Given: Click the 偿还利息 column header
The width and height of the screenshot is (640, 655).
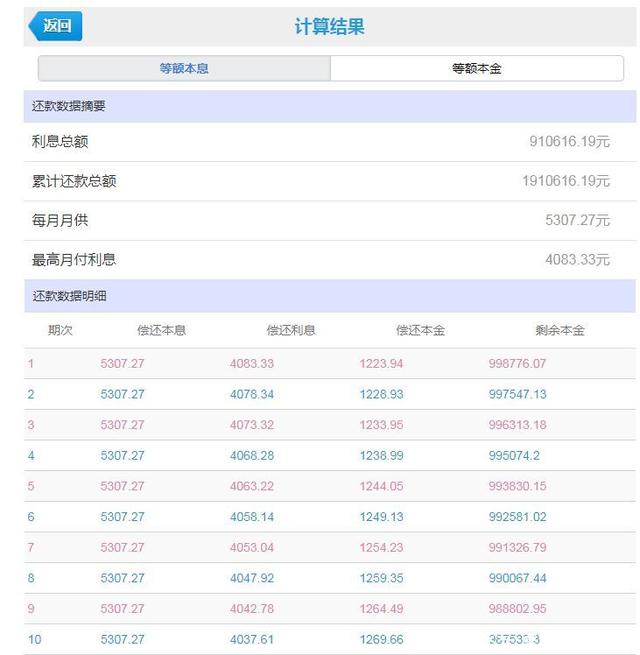Looking at the screenshot, I should pyautogui.click(x=291, y=330).
